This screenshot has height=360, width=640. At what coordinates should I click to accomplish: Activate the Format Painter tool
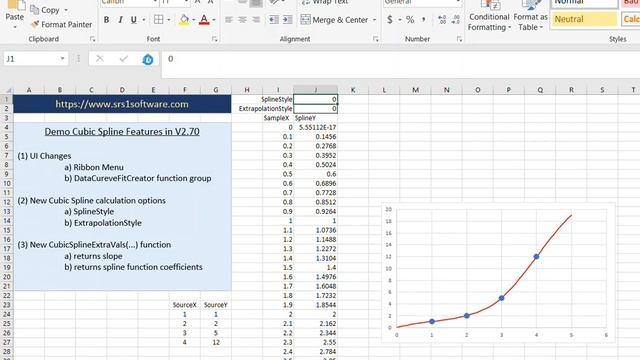[61, 24]
